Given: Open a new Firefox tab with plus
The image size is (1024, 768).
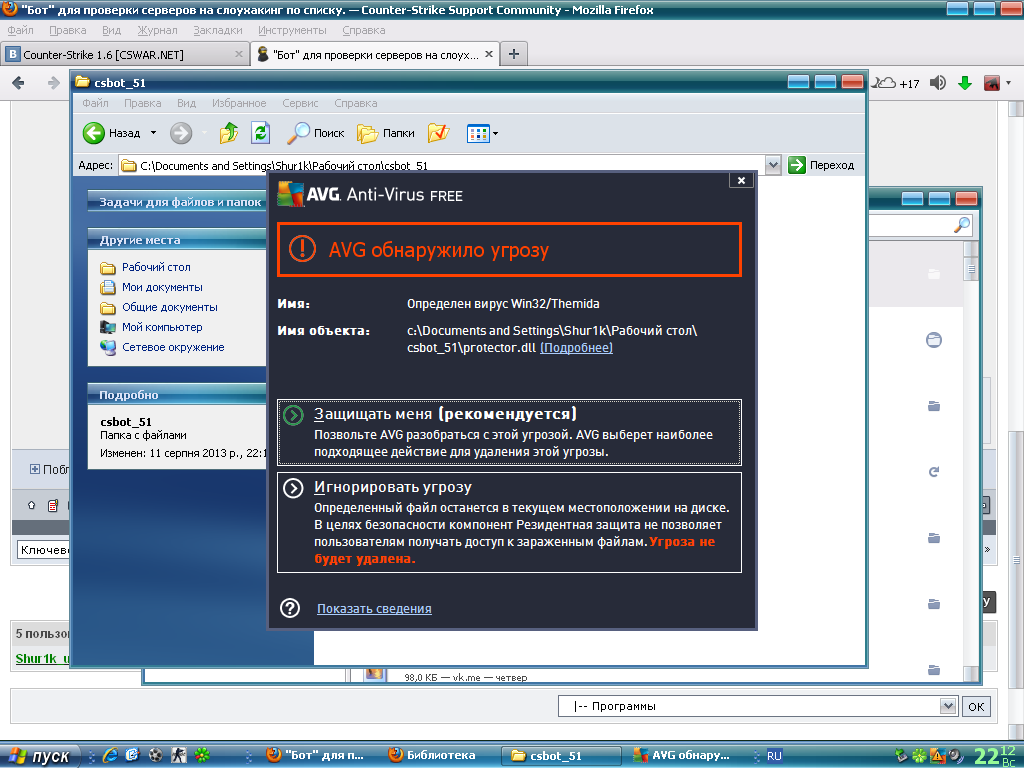Looking at the screenshot, I should [514, 54].
